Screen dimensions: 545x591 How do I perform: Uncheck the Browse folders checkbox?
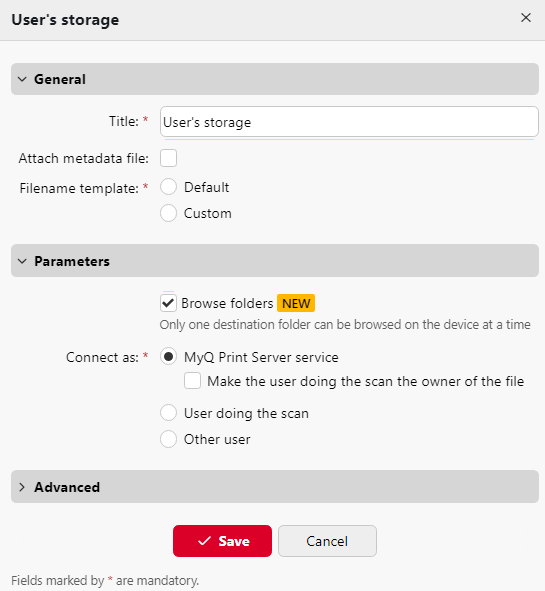(x=168, y=303)
